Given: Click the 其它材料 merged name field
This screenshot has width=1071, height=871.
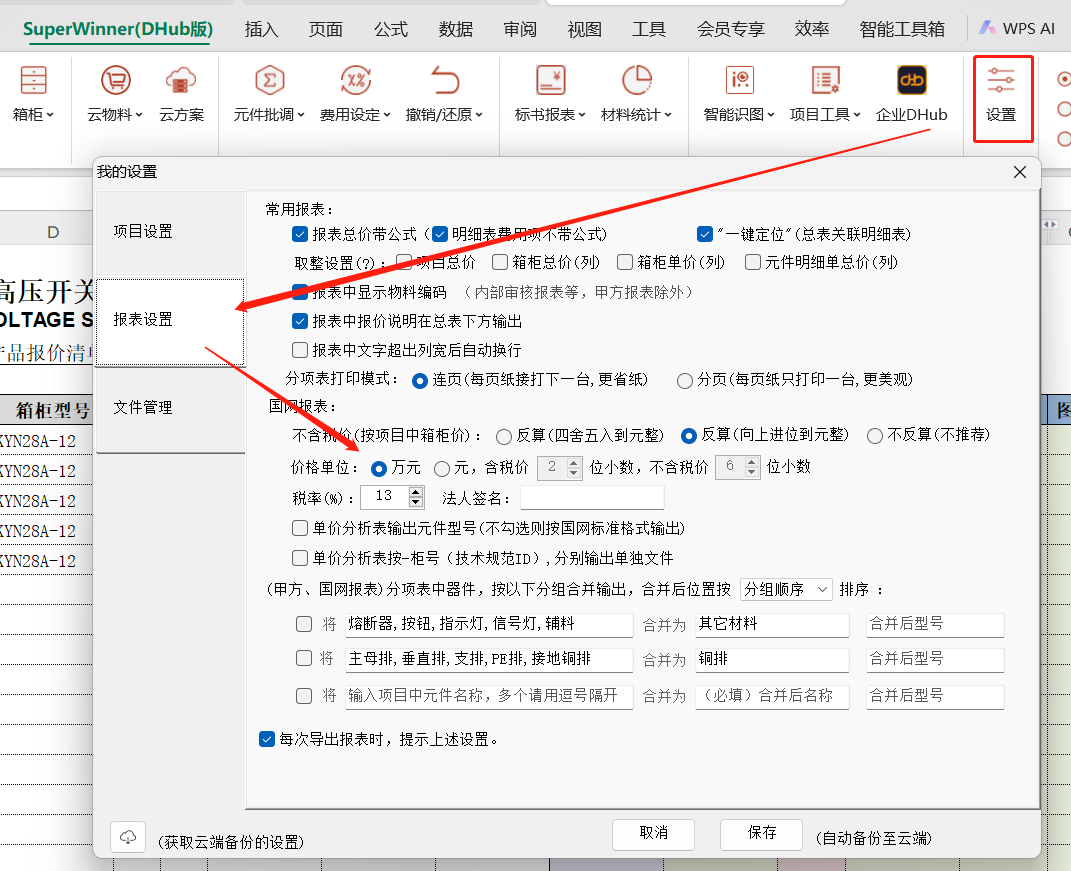Looking at the screenshot, I should coord(772,624).
